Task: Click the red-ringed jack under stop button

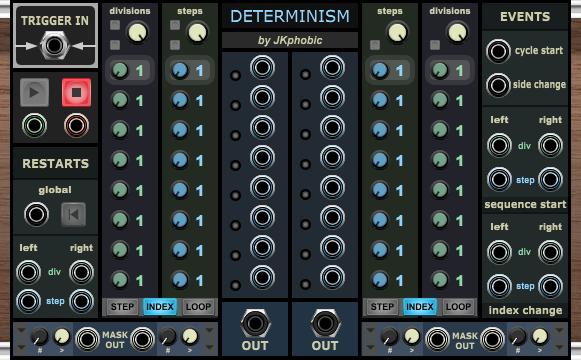Action: (x=76, y=126)
